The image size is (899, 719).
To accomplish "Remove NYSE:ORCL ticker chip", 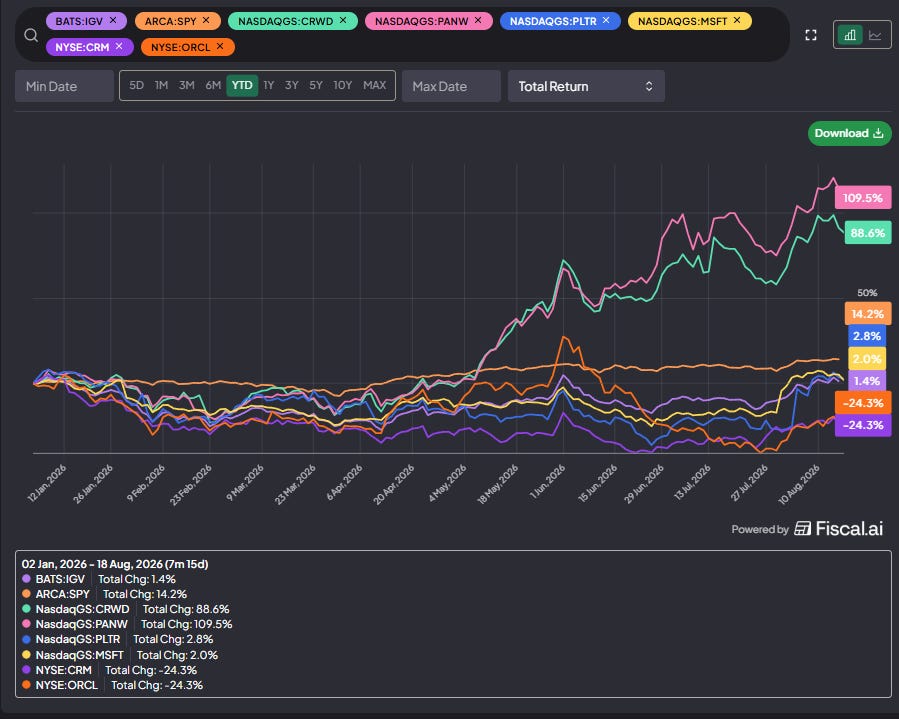I will click(x=220, y=46).
